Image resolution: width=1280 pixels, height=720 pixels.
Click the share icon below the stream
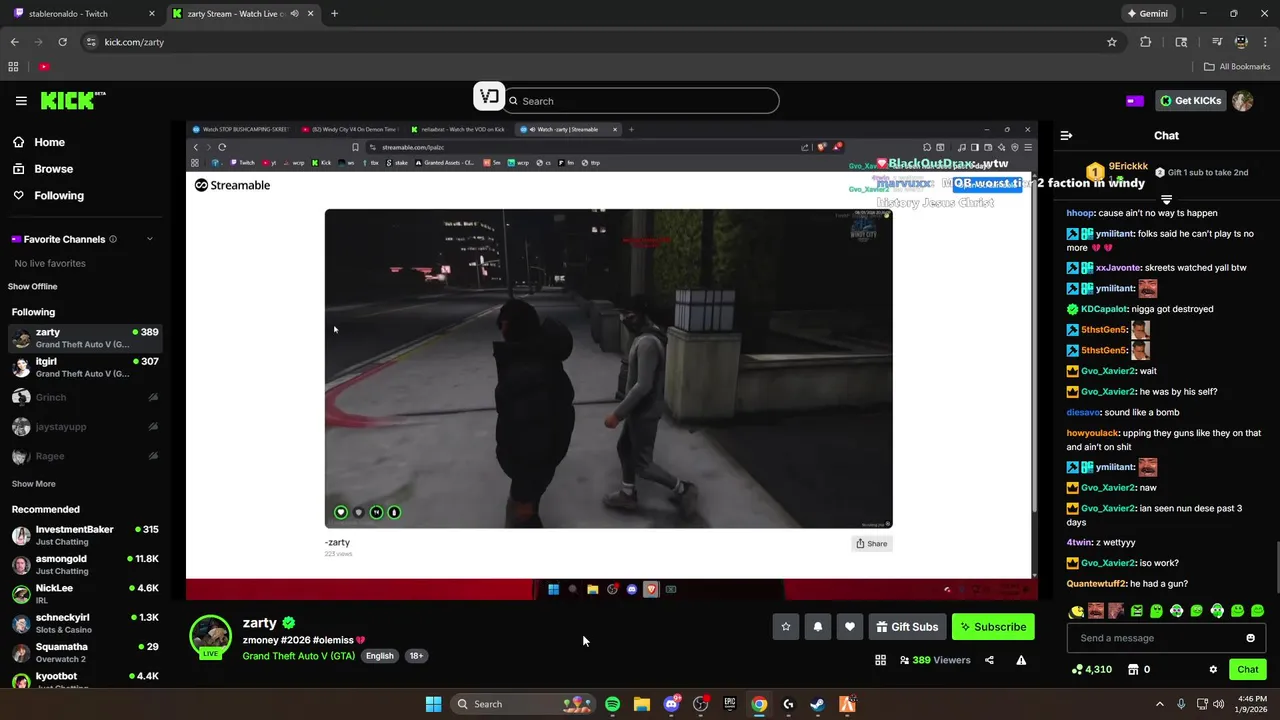pyautogui.click(x=989, y=660)
